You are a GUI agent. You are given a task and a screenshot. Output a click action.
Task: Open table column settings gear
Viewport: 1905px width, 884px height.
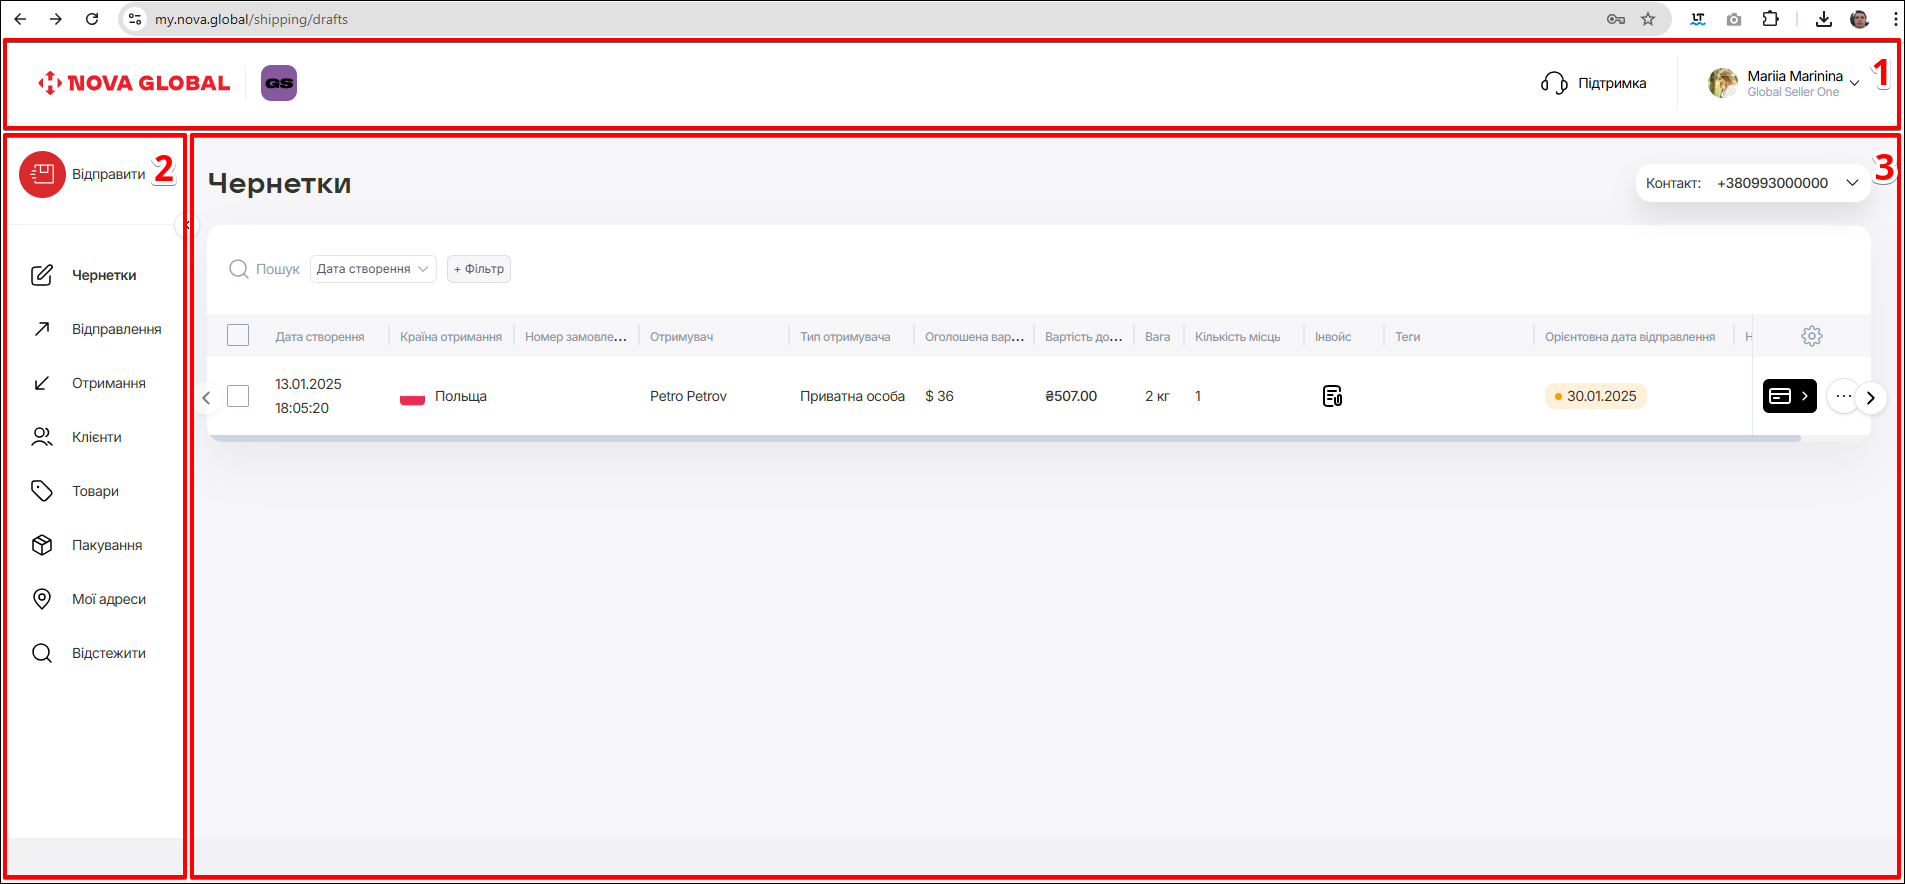point(1811,336)
